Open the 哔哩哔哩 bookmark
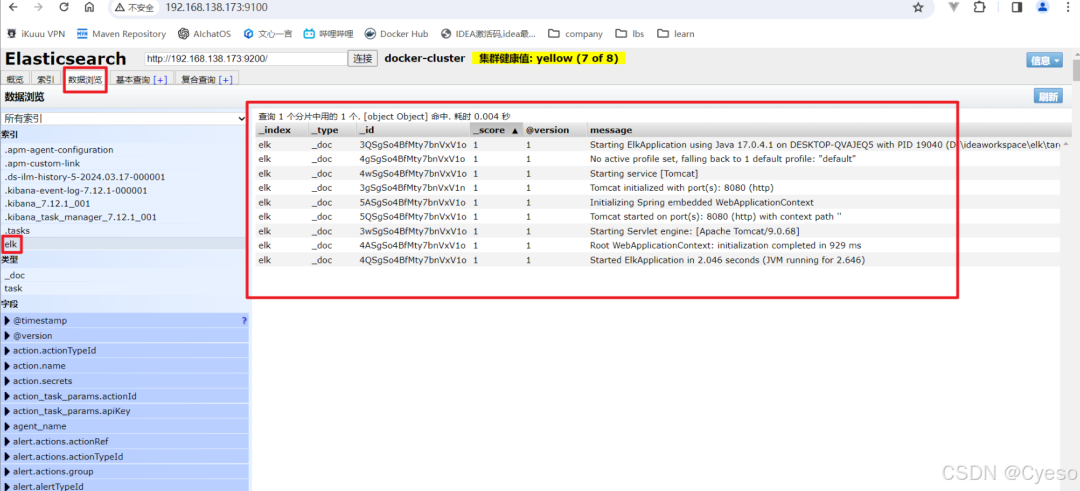 pyautogui.click(x=329, y=34)
